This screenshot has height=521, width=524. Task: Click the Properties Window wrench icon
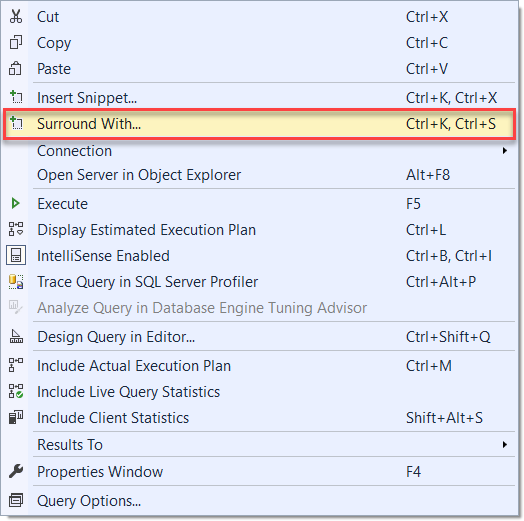(16, 471)
